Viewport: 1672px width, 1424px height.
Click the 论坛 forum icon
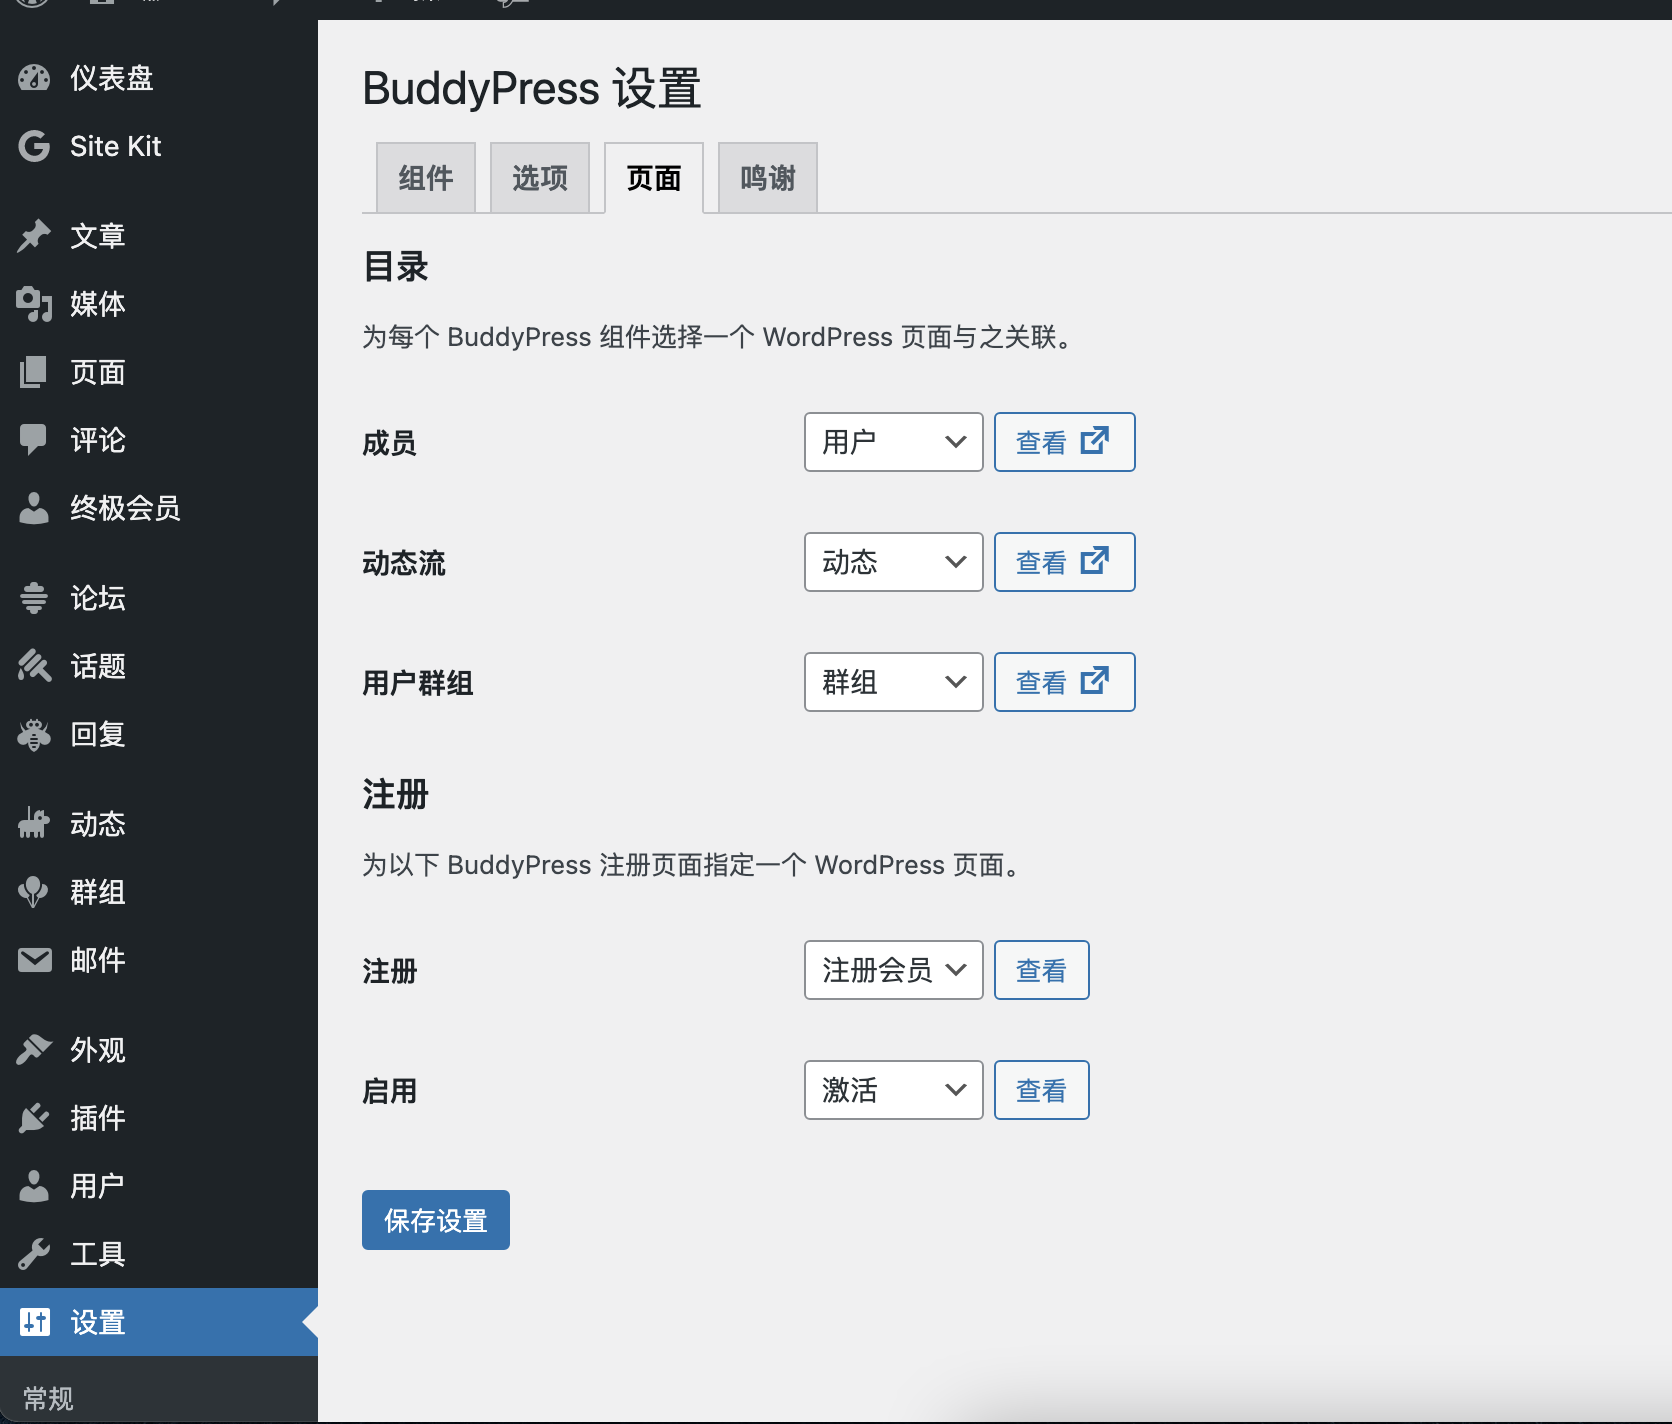pos(34,598)
